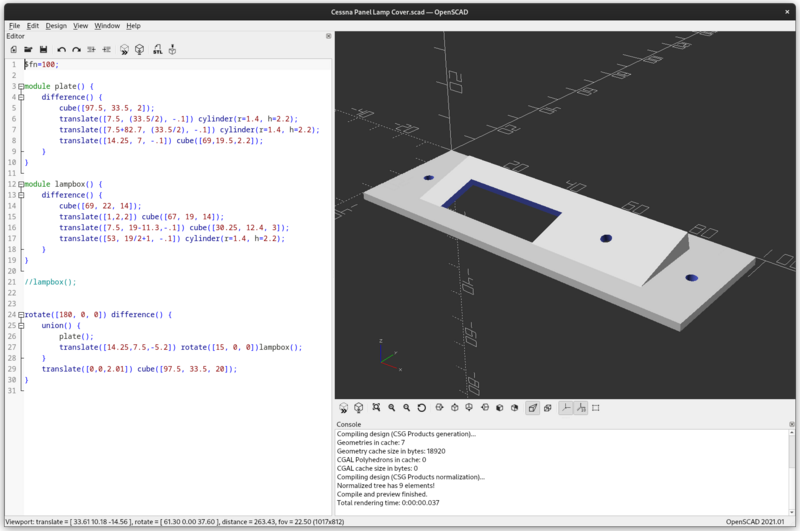Save the file with the floppy disk icon
800x531 pixels.
43,49
